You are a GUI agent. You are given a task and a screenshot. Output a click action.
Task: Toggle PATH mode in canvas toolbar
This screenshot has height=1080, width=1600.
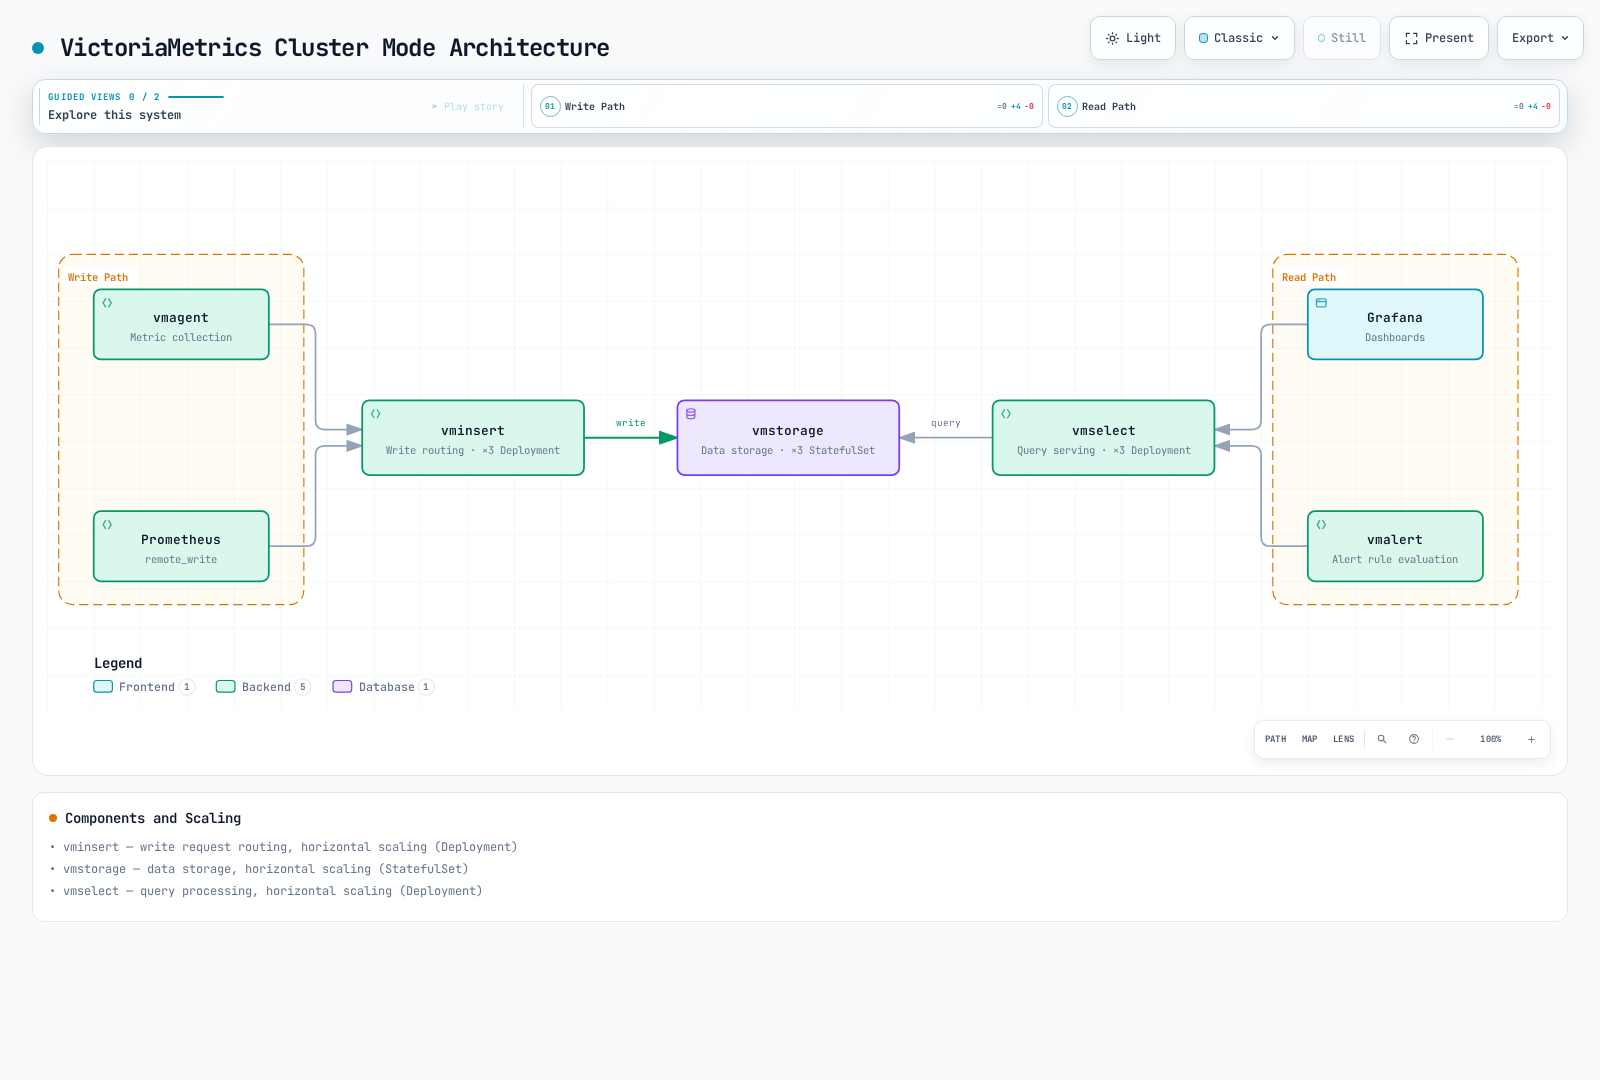click(x=1275, y=739)
